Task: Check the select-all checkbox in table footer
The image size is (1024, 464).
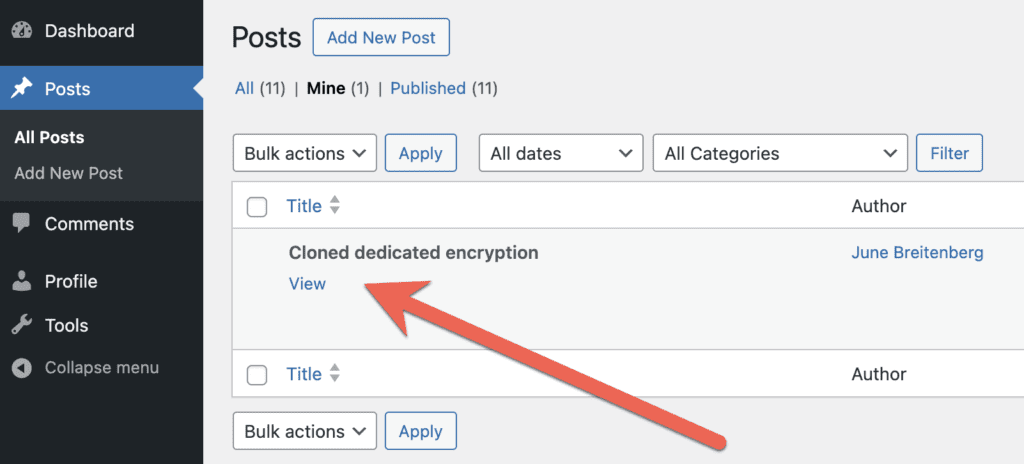Action: [257, 375]
